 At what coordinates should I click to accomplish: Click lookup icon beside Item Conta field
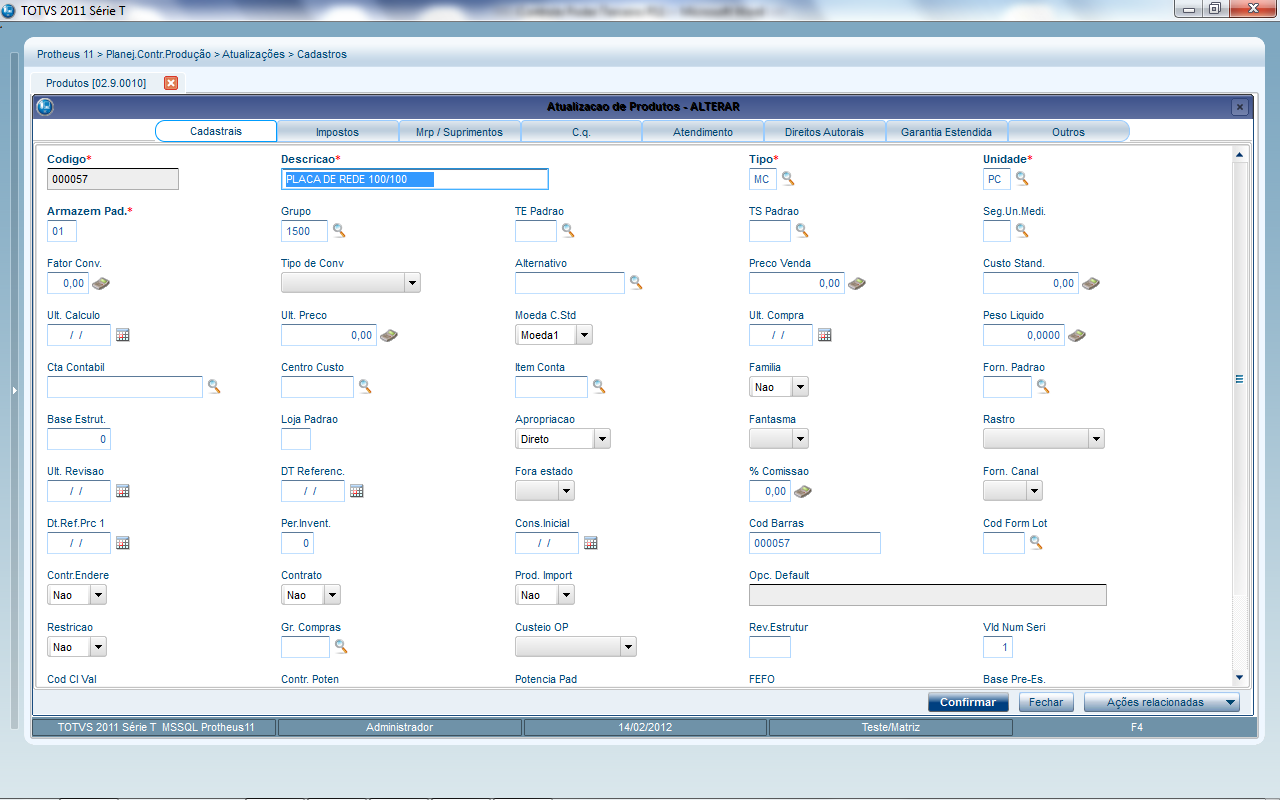(x=599, y=387)
